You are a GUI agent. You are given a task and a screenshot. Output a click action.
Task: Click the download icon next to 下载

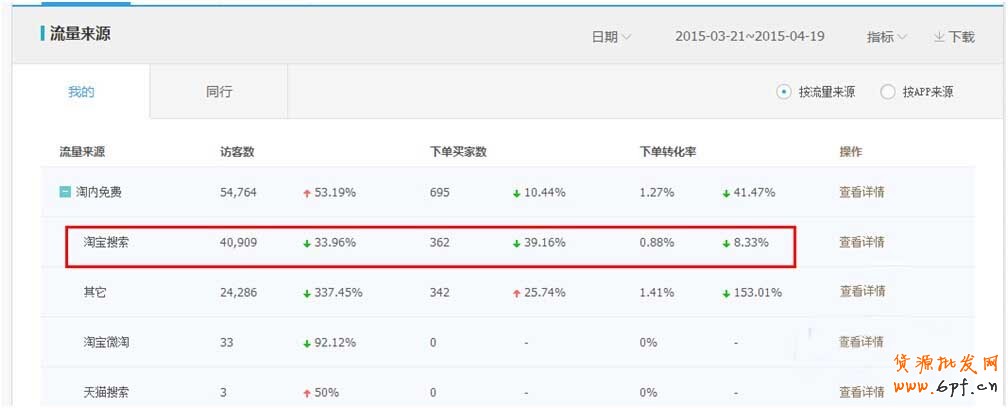(939, 37)
